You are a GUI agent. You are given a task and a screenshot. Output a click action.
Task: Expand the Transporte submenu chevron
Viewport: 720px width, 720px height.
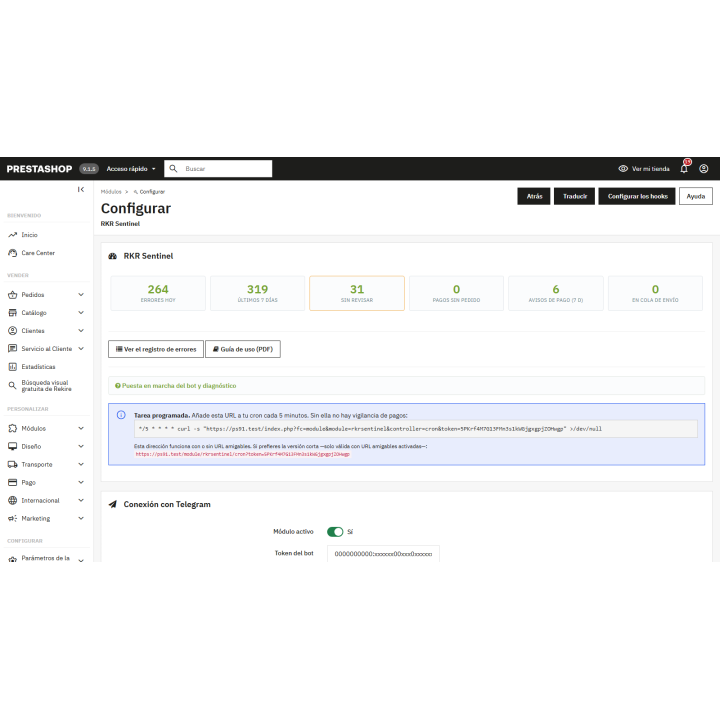[81, 465]
